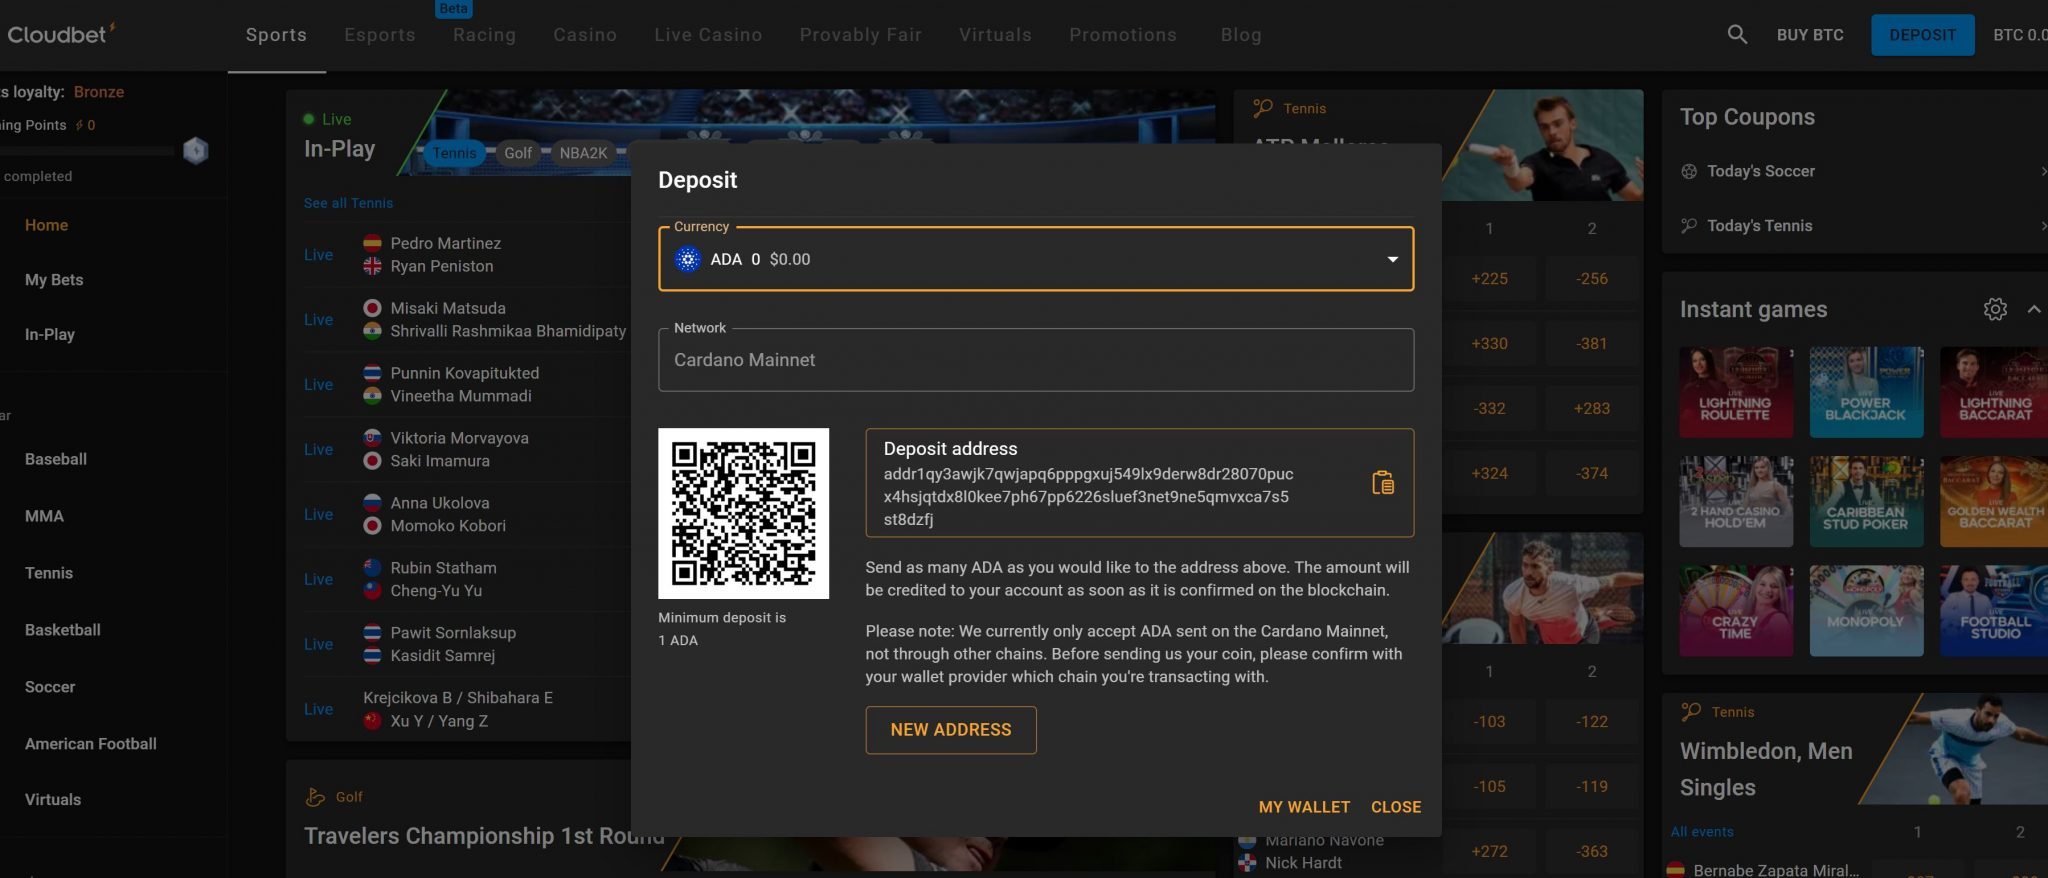Open the Virtuals tab in top navigation
Image resolution: width=2048 pixels, height=878 pixels.
tap(995, 35)
